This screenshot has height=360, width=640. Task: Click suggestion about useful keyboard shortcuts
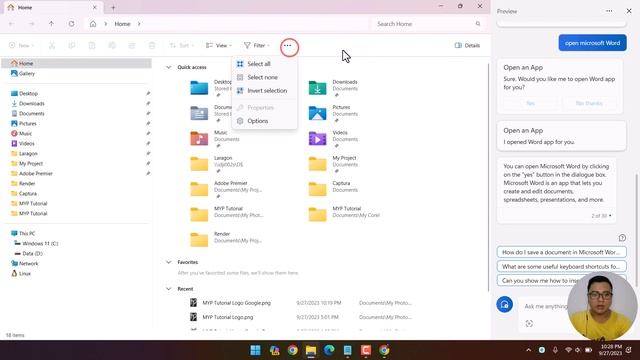[562, 267]
